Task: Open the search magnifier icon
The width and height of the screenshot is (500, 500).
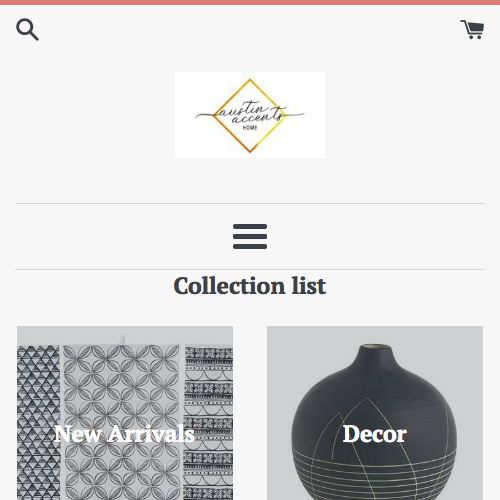Action: (x=27, y=30)
